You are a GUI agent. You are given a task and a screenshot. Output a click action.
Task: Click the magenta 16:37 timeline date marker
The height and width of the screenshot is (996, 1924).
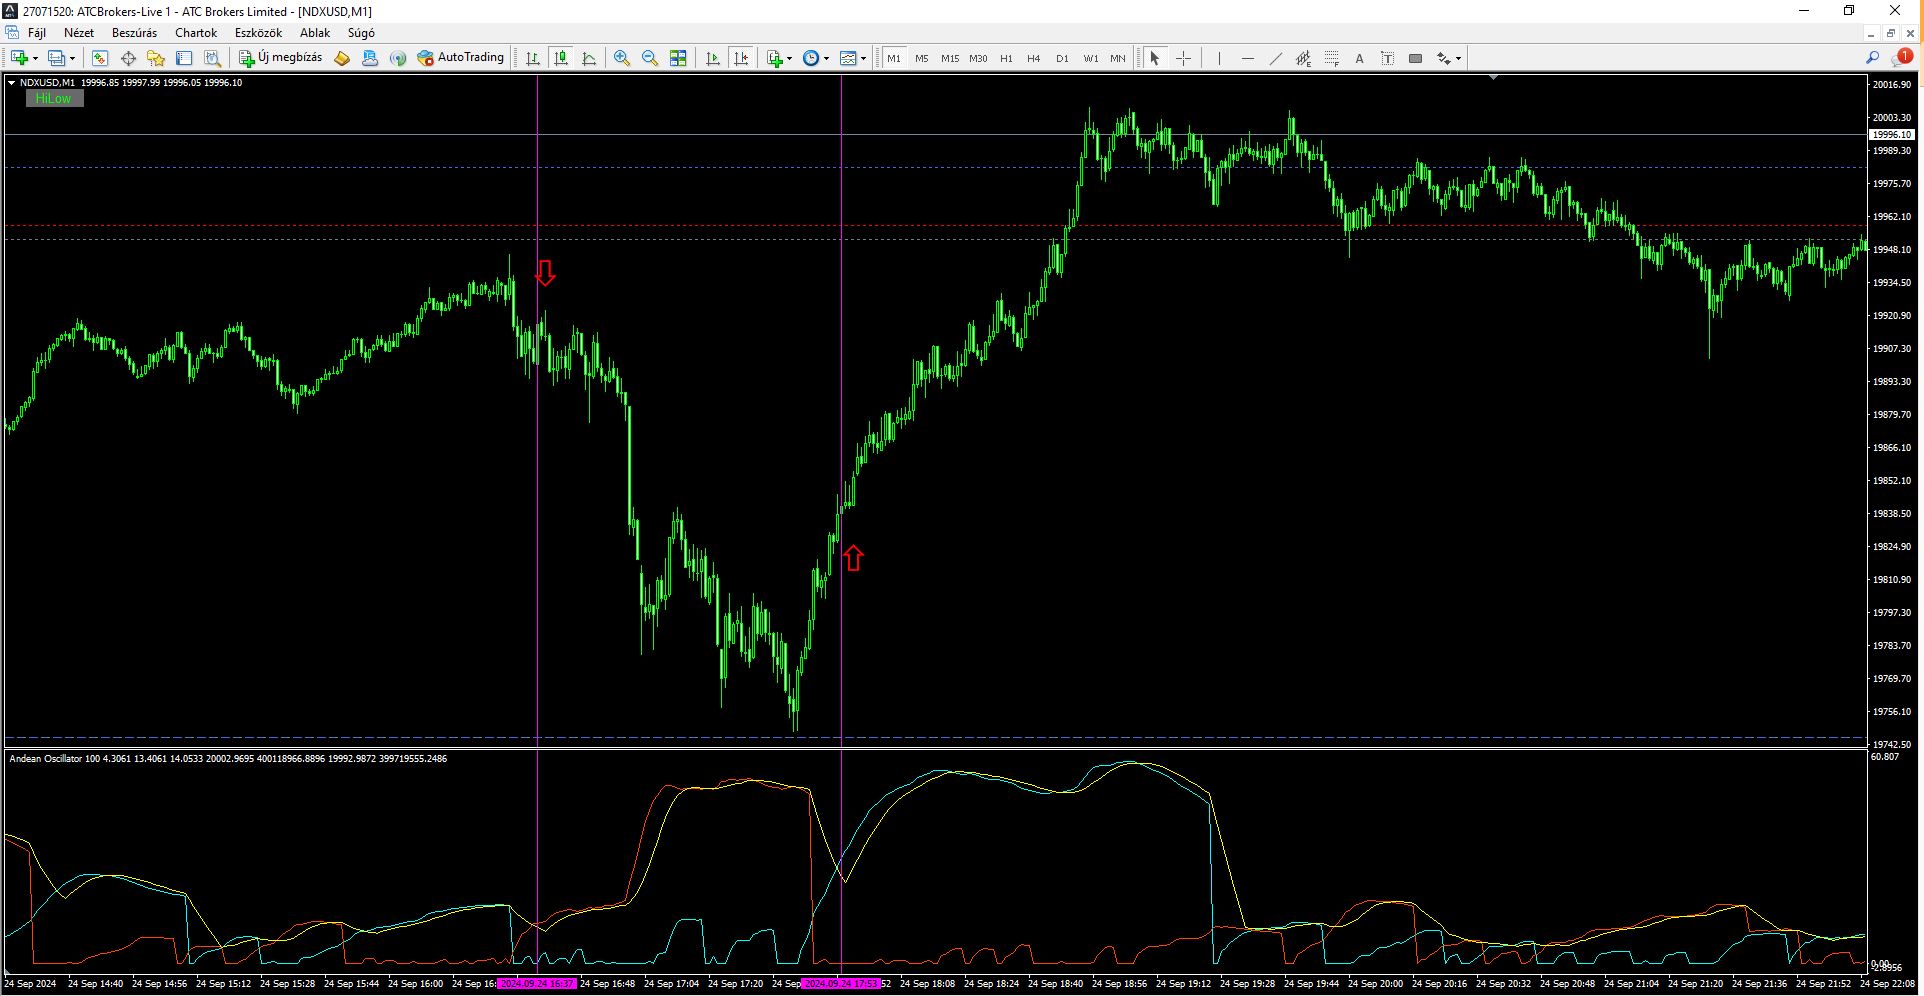[x=537, y=984]
